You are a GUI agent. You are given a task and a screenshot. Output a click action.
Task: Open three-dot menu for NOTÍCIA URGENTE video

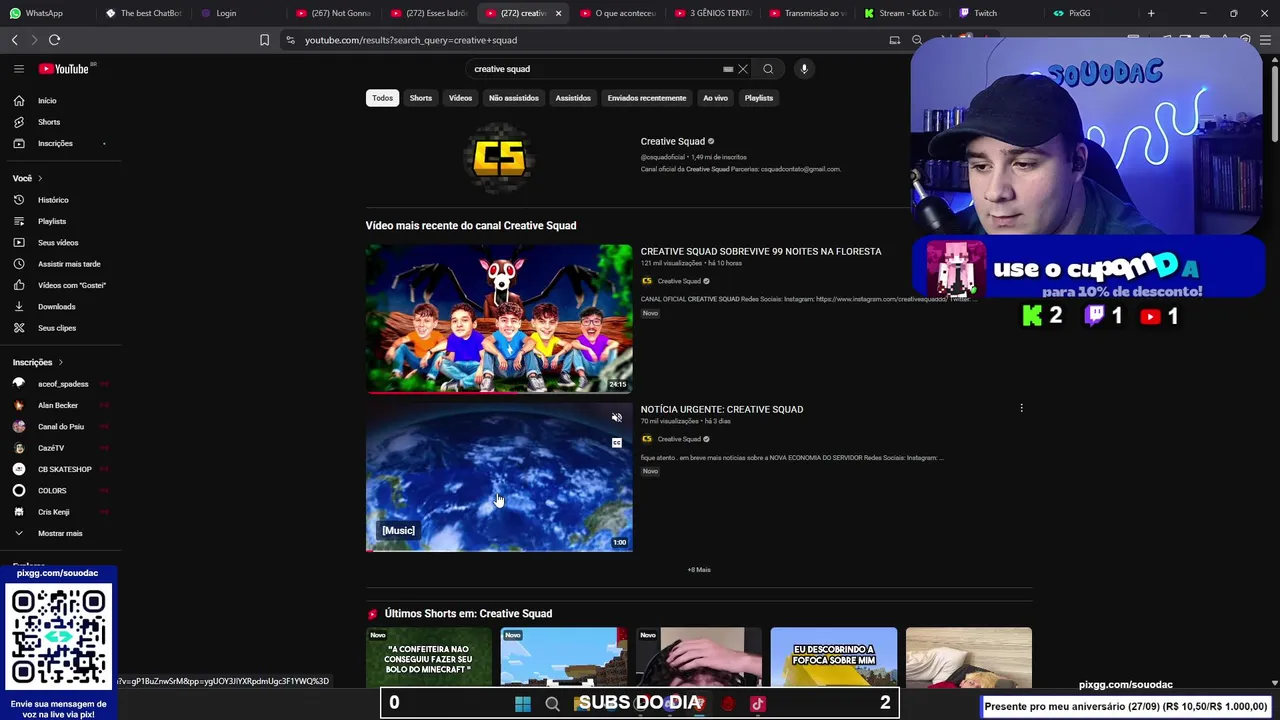(1021, 408)
